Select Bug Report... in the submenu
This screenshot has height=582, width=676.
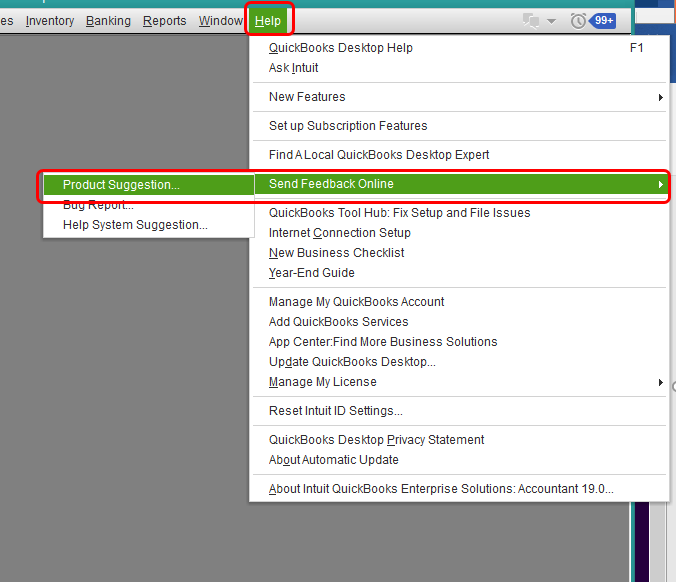point(149,205)
